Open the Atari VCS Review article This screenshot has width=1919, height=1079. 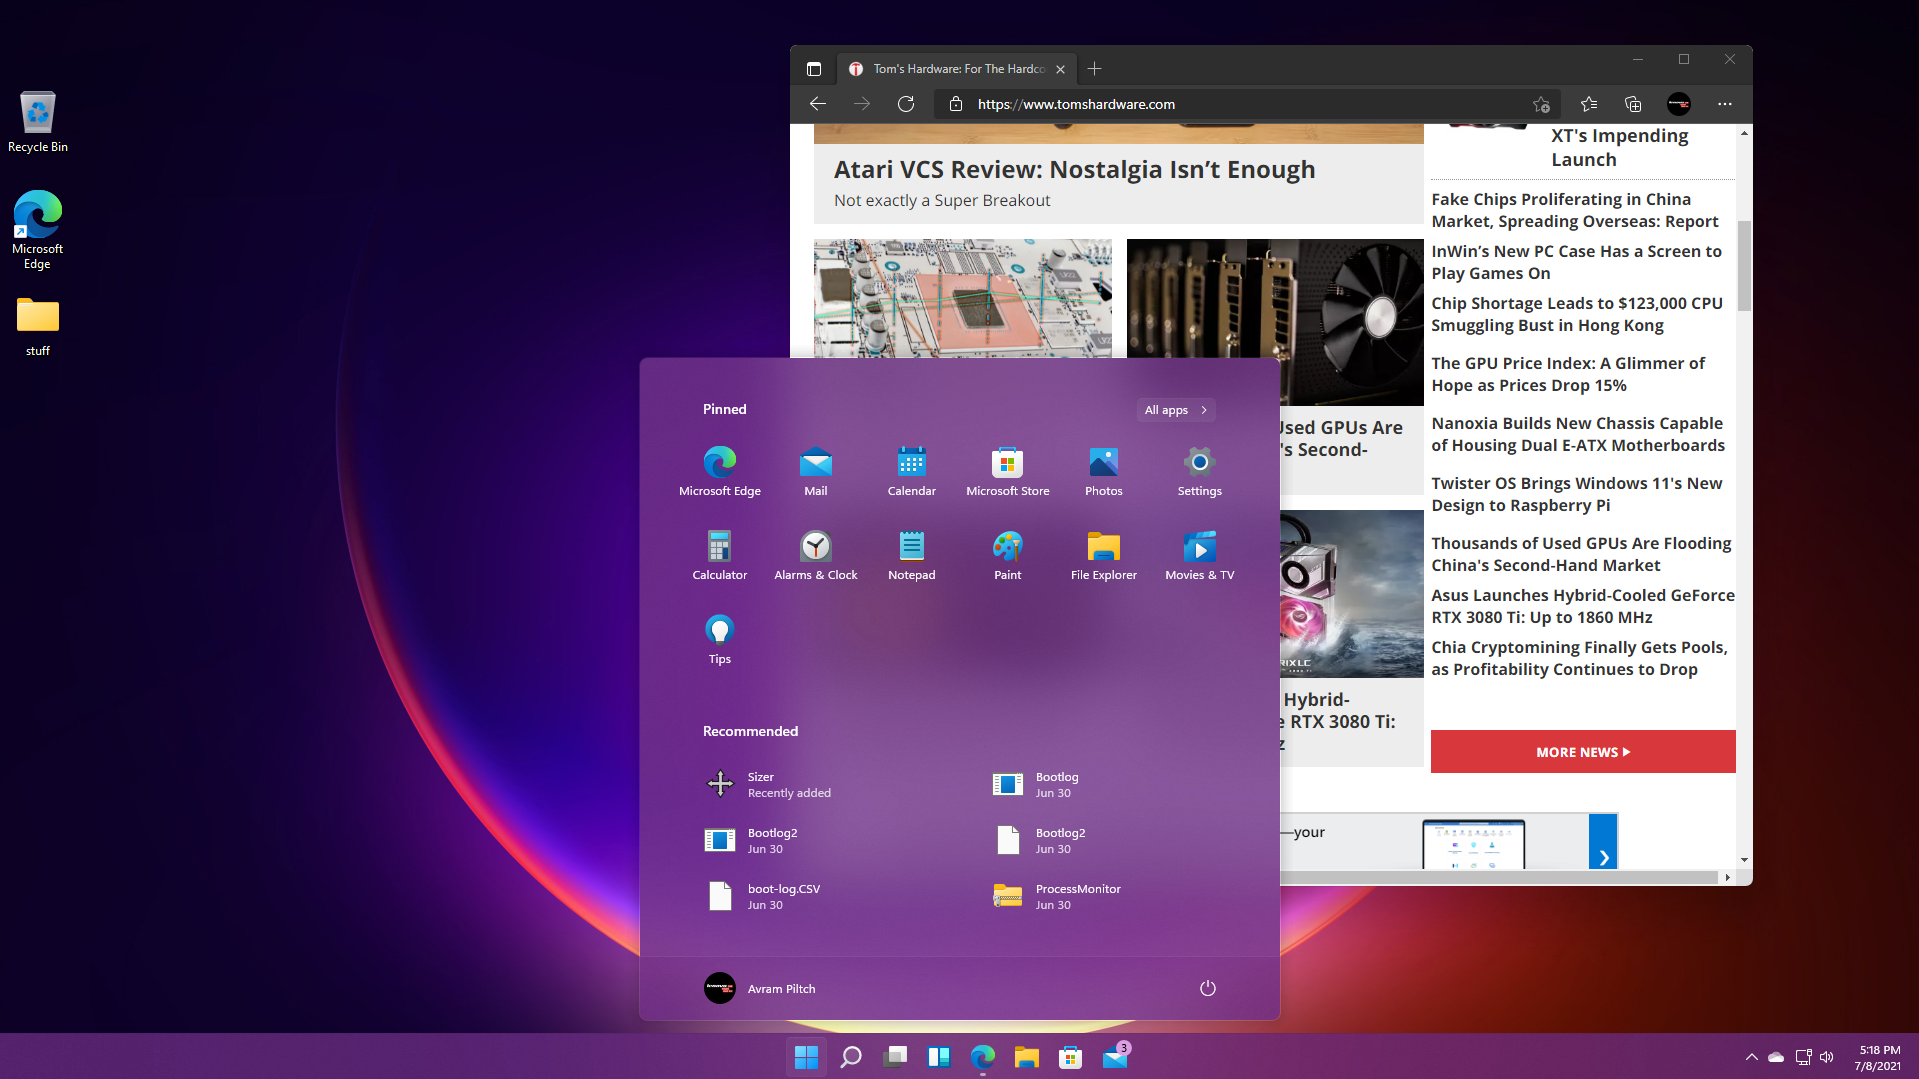1074,169
